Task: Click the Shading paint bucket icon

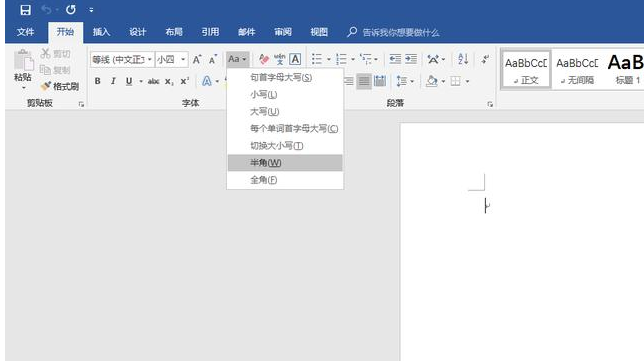Action: [x=432, y=81]
